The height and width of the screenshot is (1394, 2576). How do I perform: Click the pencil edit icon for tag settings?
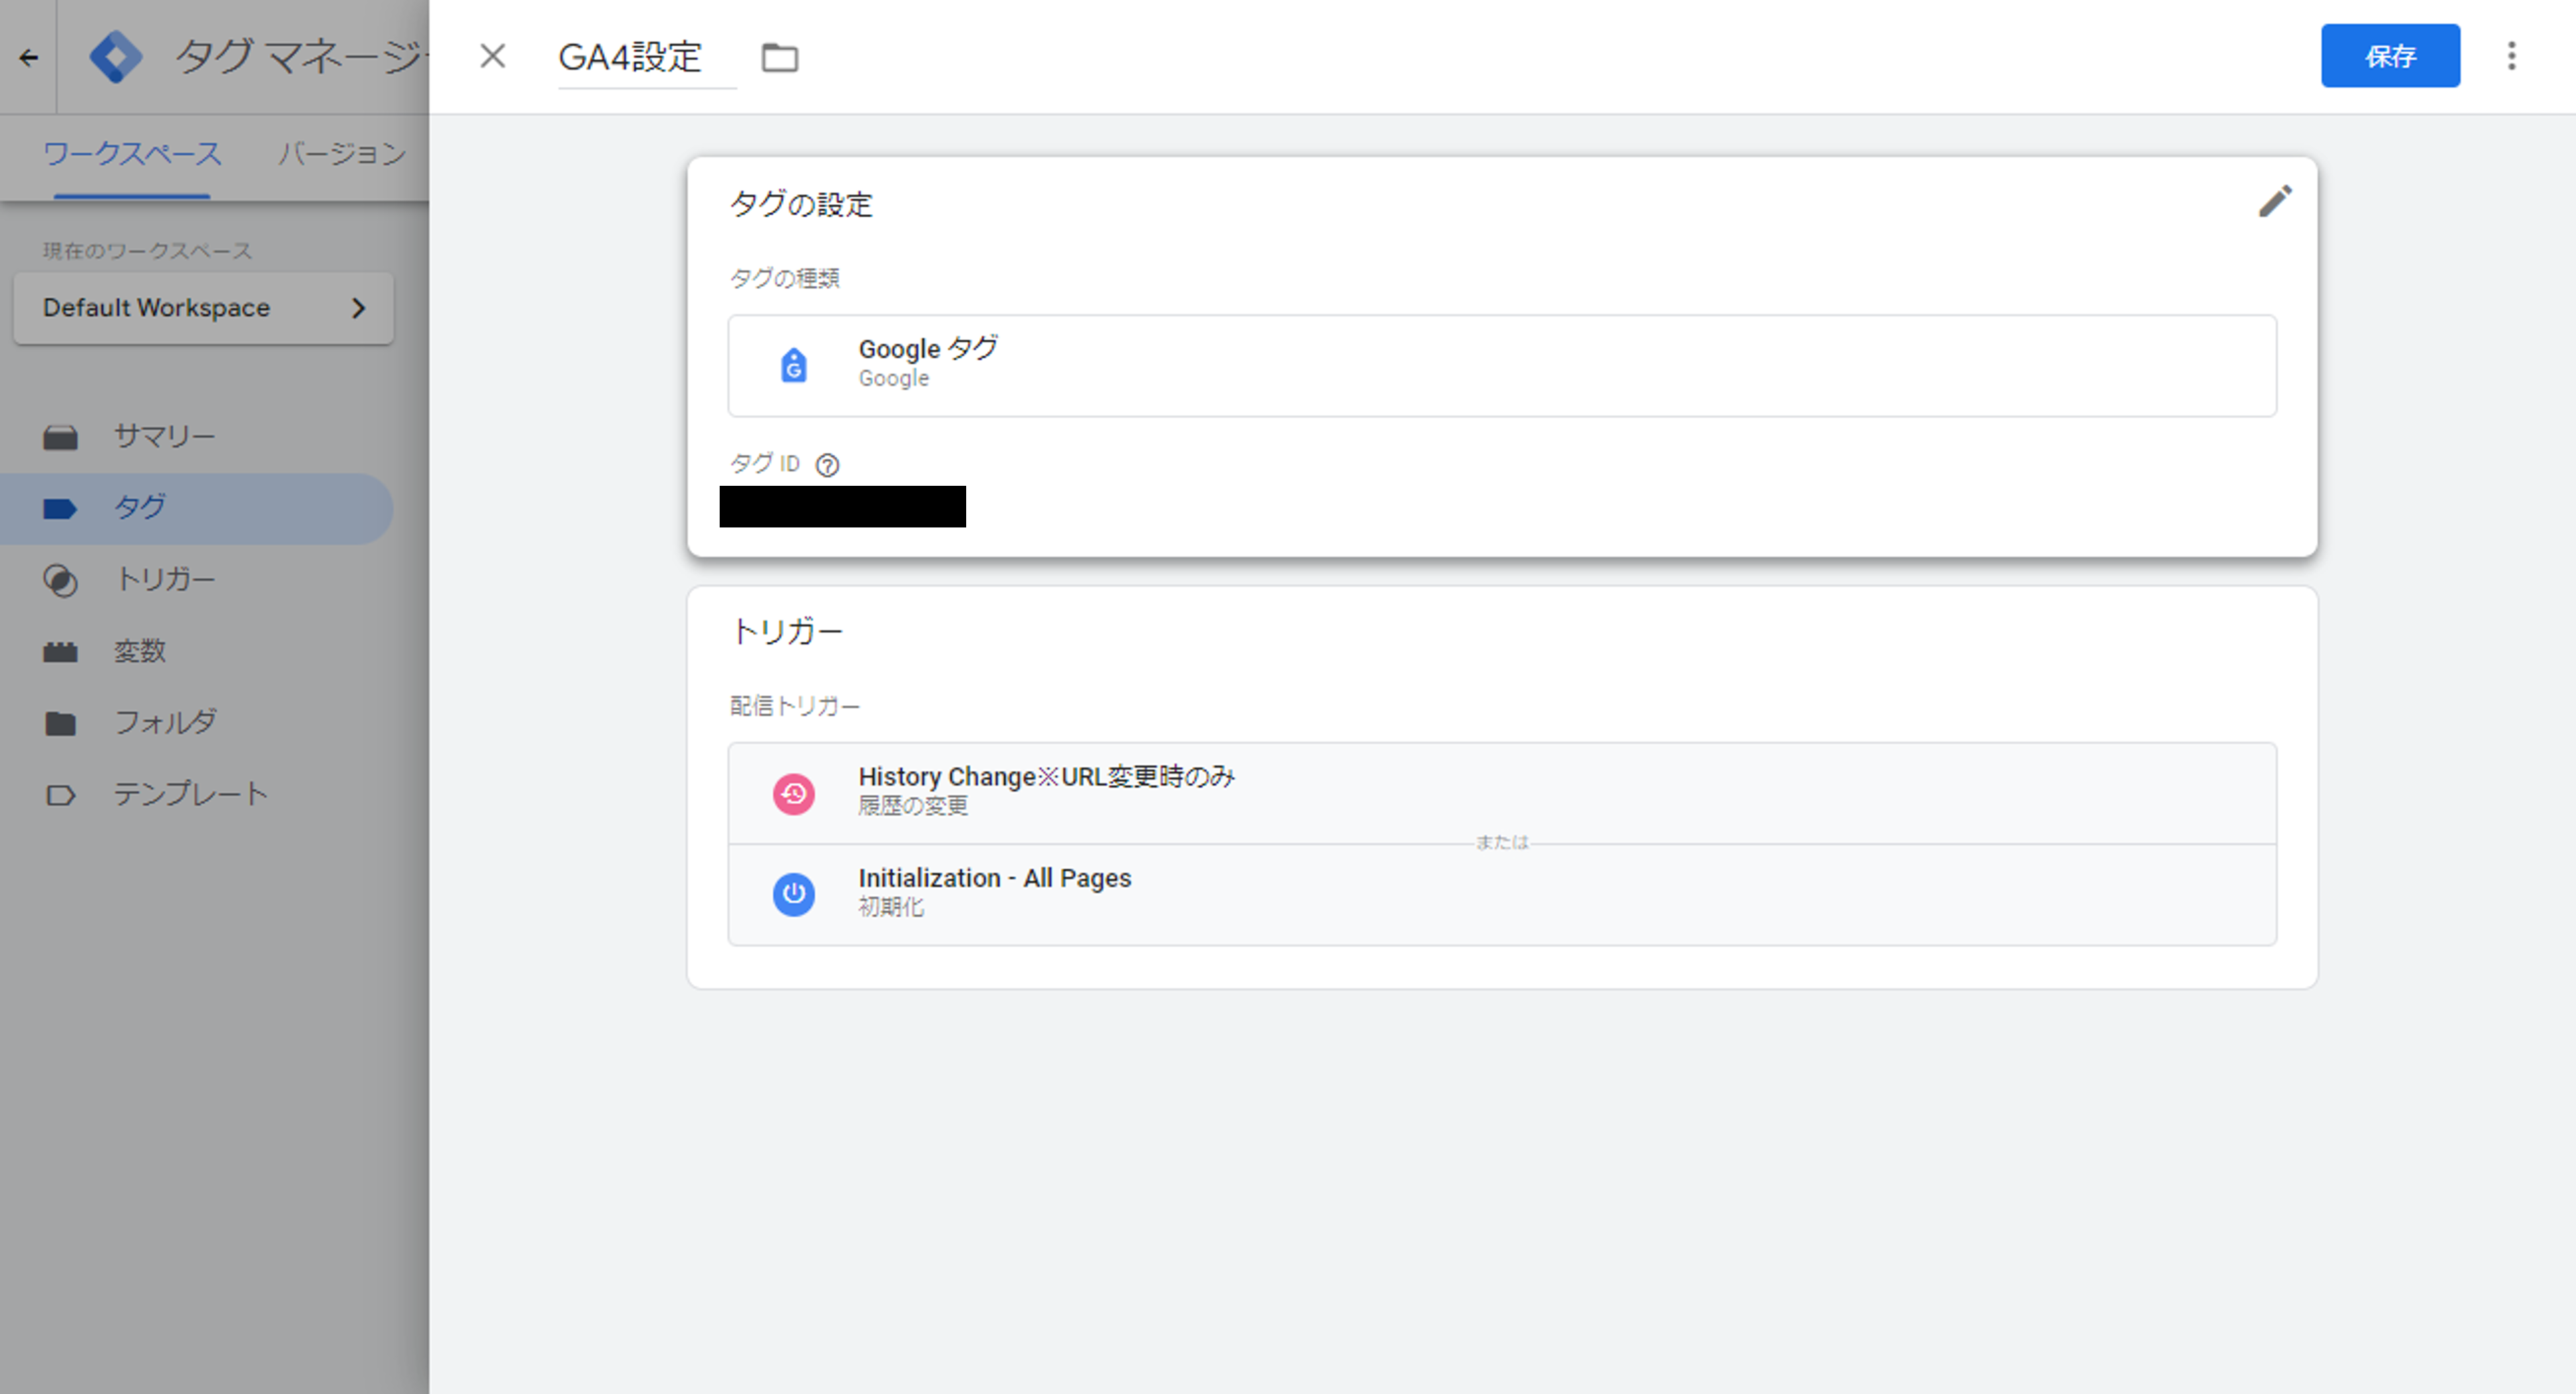pyautogui.click(x=2274, y=202)
